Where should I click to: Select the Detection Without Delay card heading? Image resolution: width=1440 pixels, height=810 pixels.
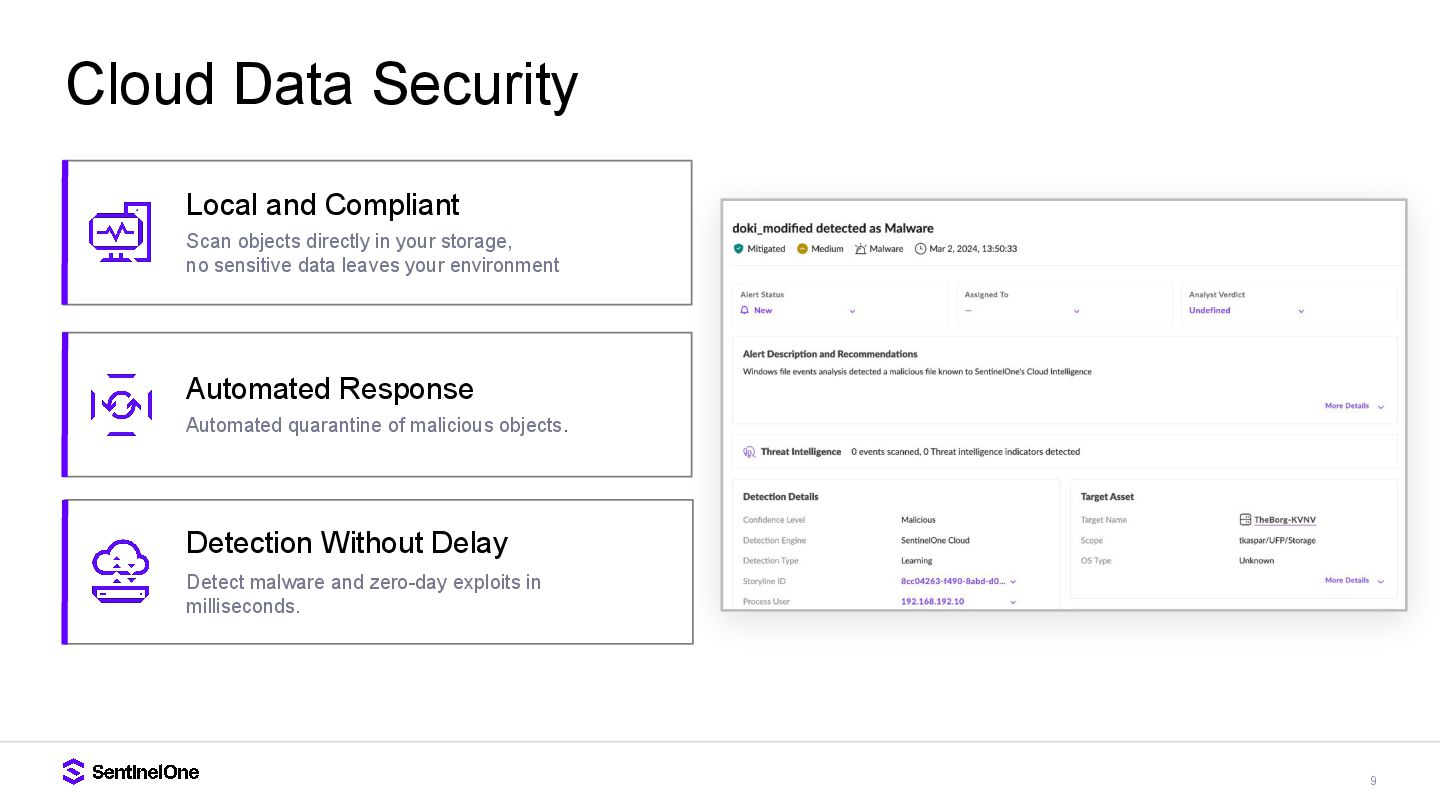347,543
